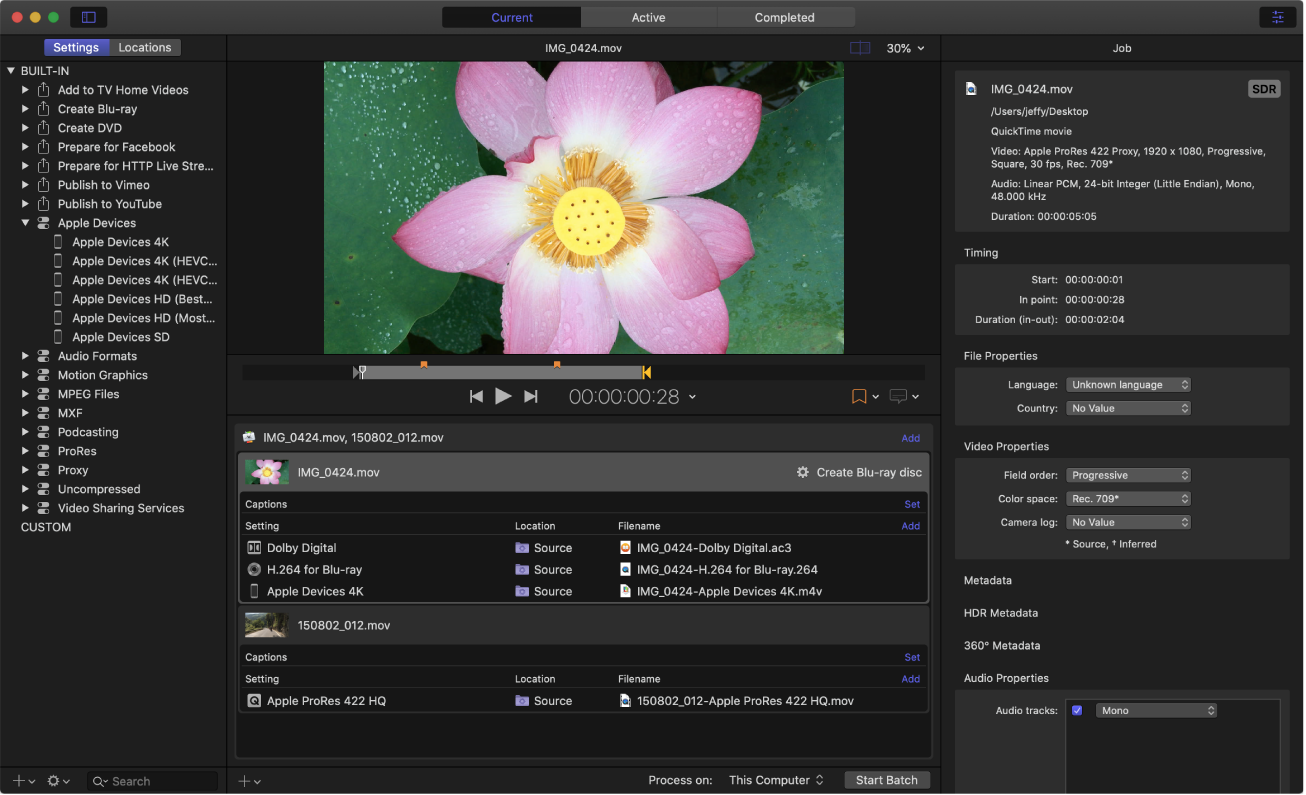The width and height of the screenshot is (1306, 795).
Task: Click the comparison view split-screen icon
Action: click(x=860, y=48)
